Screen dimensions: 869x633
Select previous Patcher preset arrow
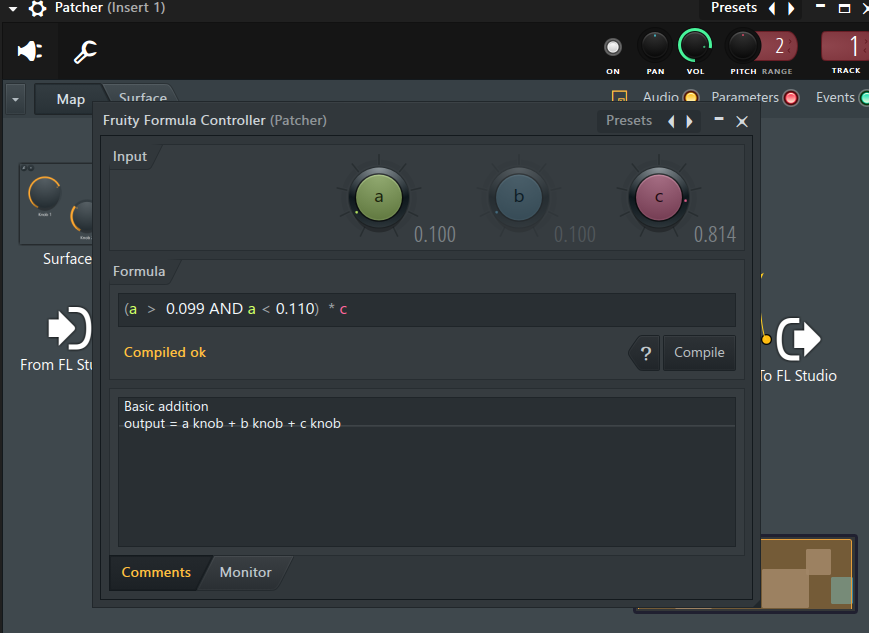771,8
